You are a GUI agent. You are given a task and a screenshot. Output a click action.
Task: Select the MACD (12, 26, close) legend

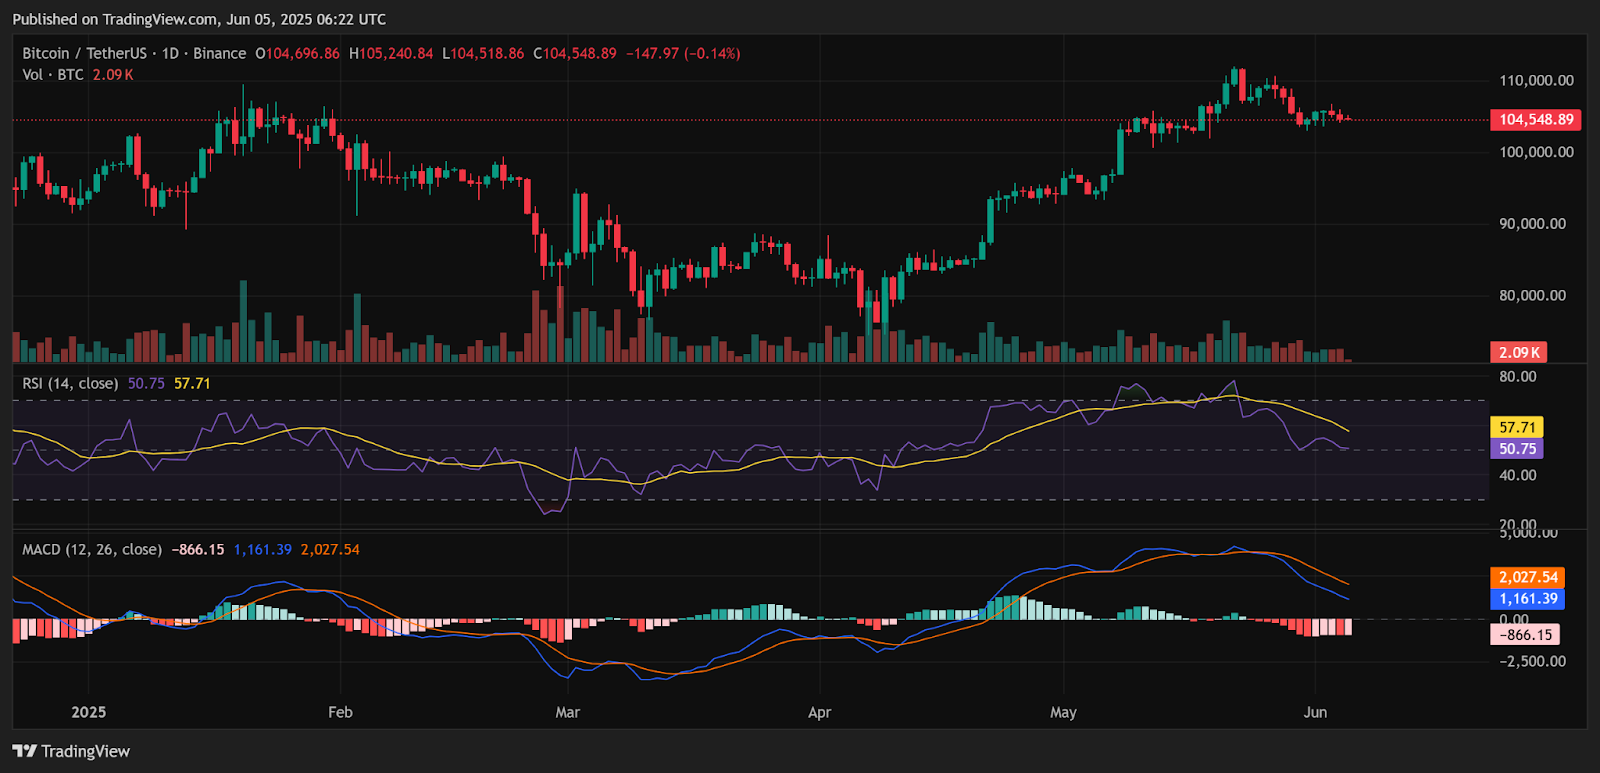pyautogui.click(x=92, y=550)
